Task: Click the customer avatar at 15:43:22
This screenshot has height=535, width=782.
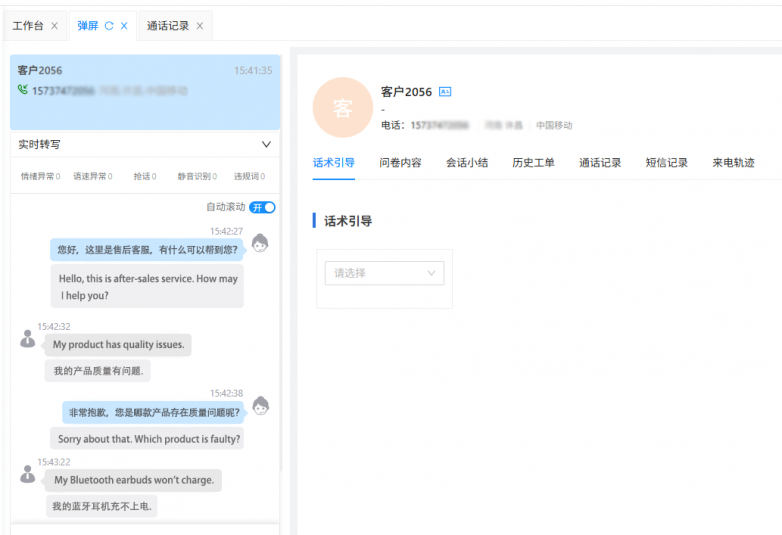Action: coord(27,474)
